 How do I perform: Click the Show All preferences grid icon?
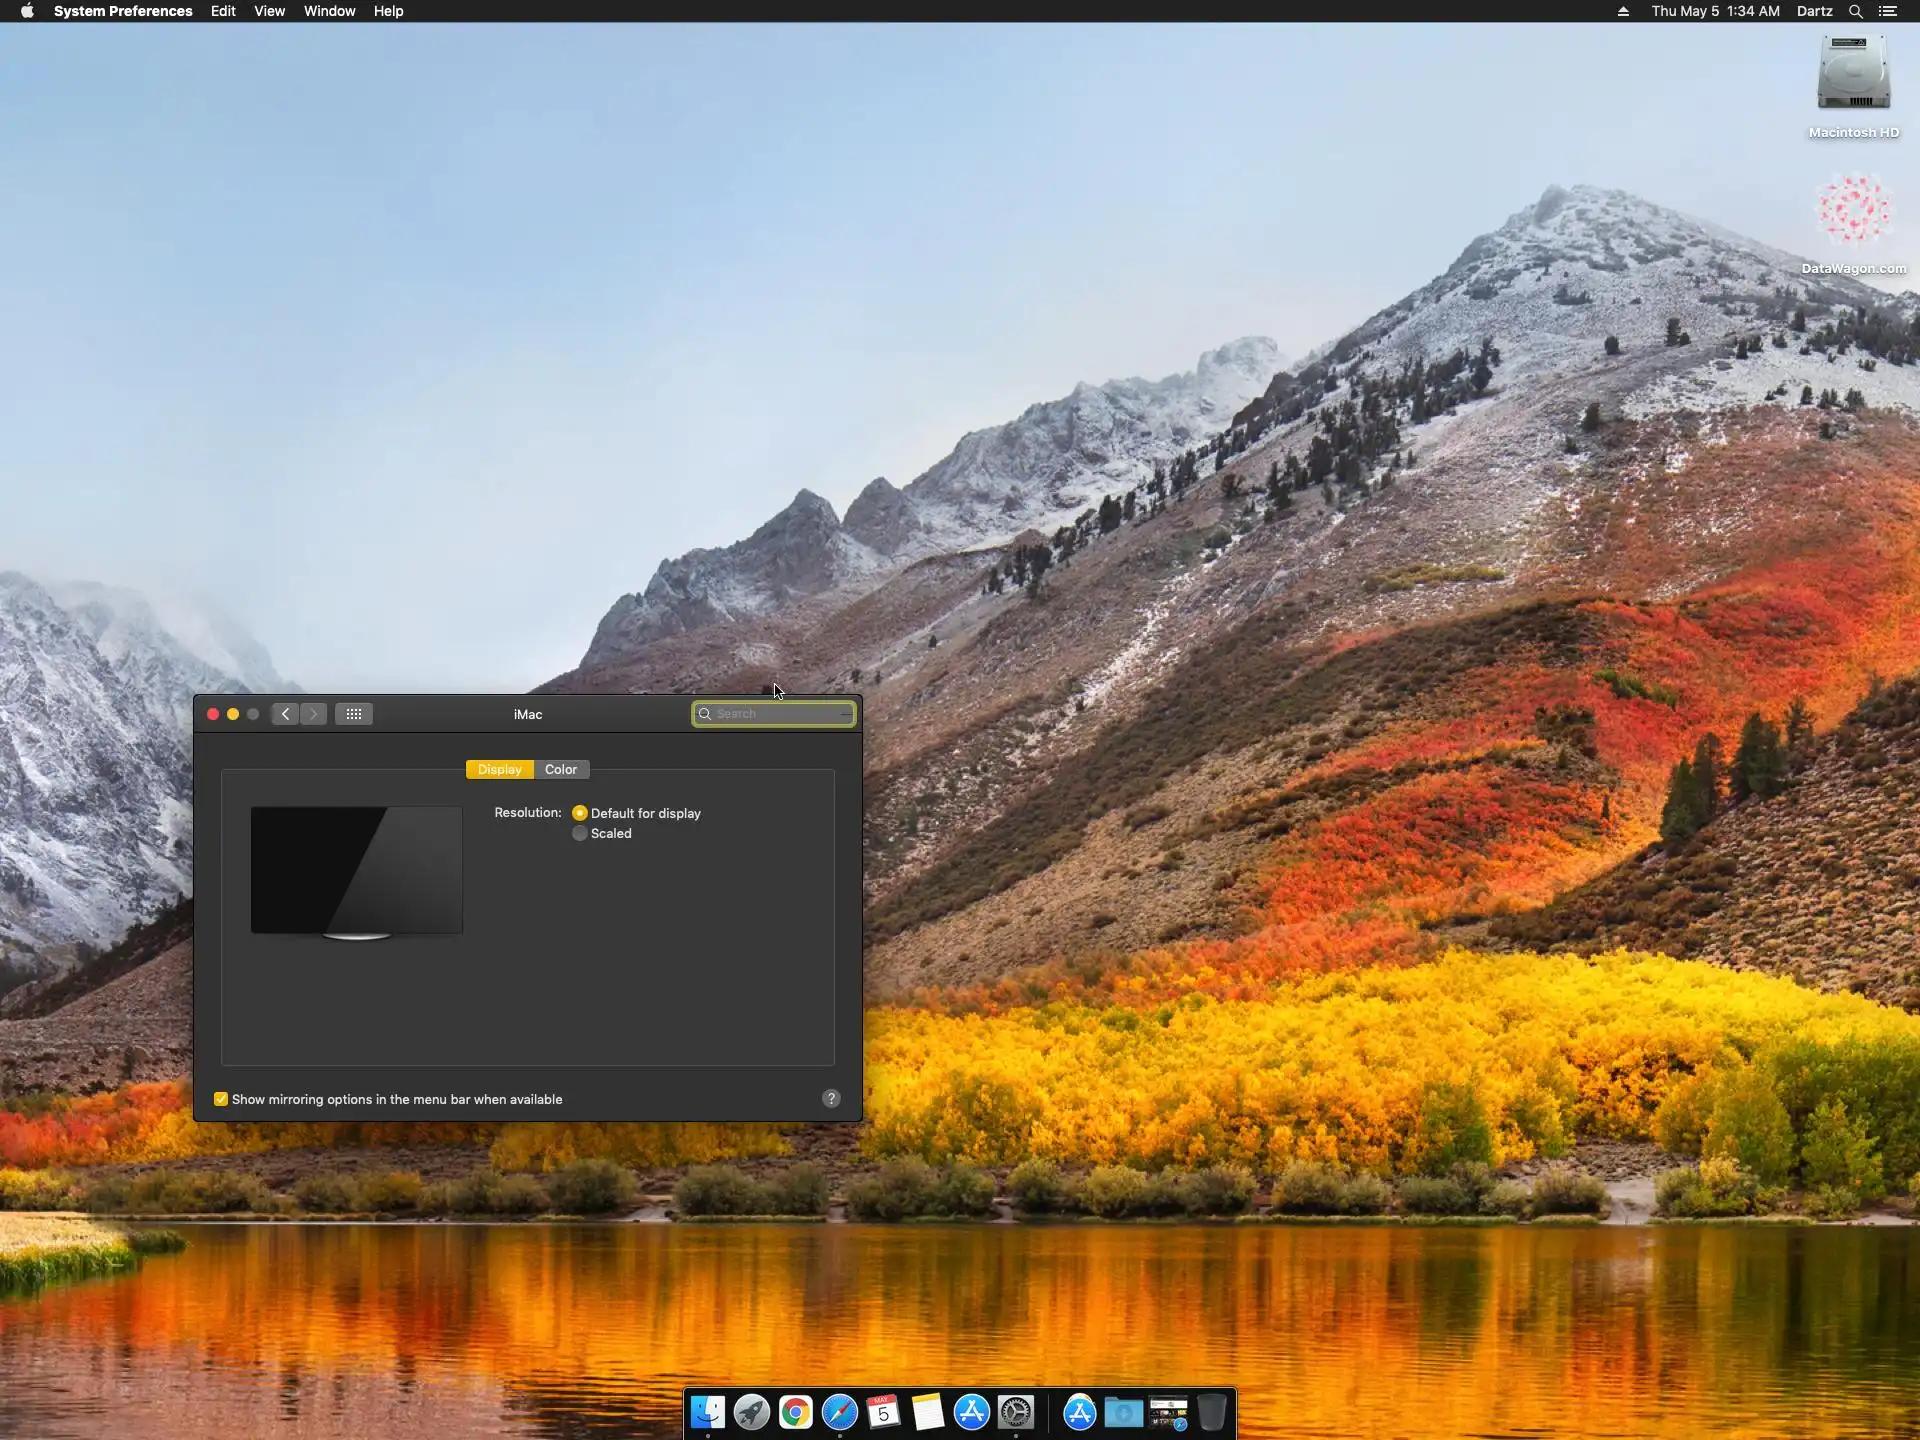coord(354,714)
